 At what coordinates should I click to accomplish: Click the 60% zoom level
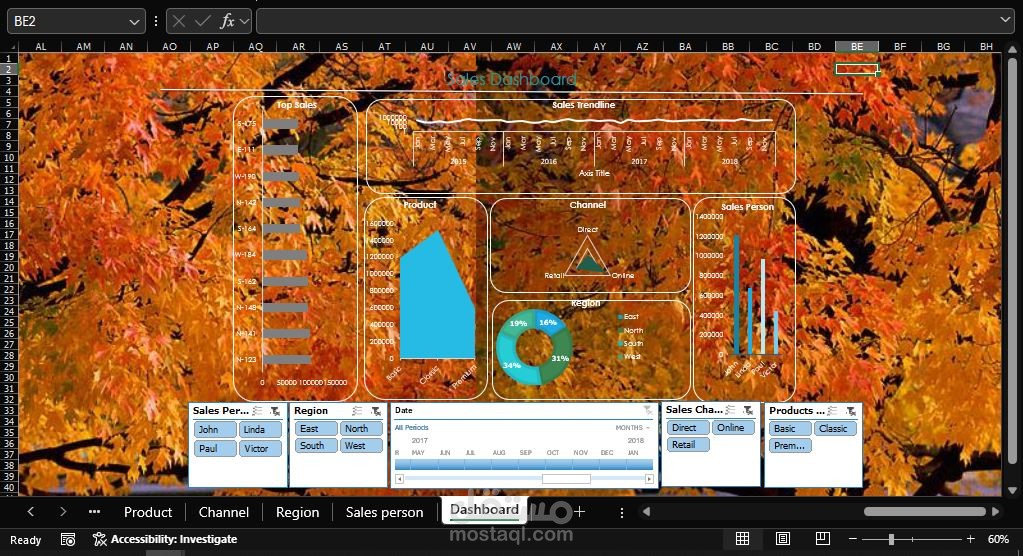pyautogui.click(x=998, y=539)
